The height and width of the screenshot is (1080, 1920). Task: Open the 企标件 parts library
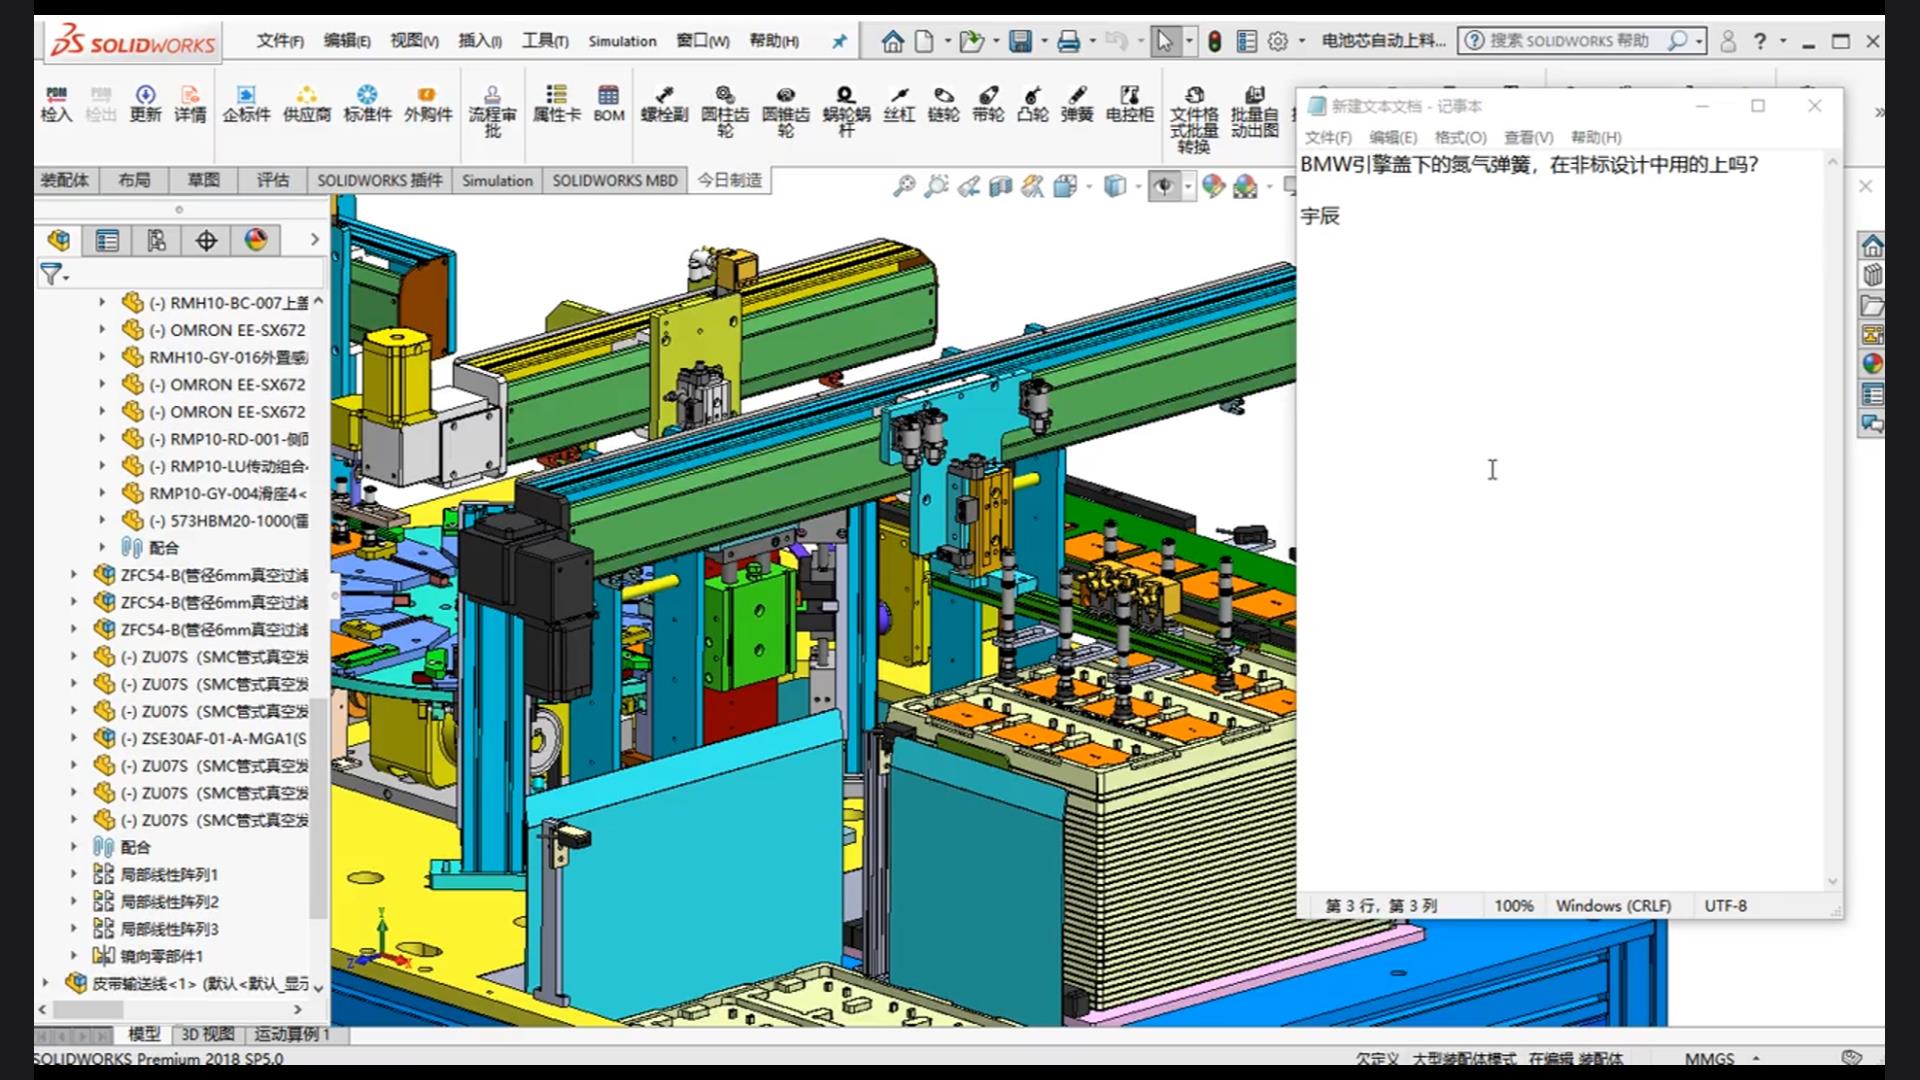coord(246,104)
